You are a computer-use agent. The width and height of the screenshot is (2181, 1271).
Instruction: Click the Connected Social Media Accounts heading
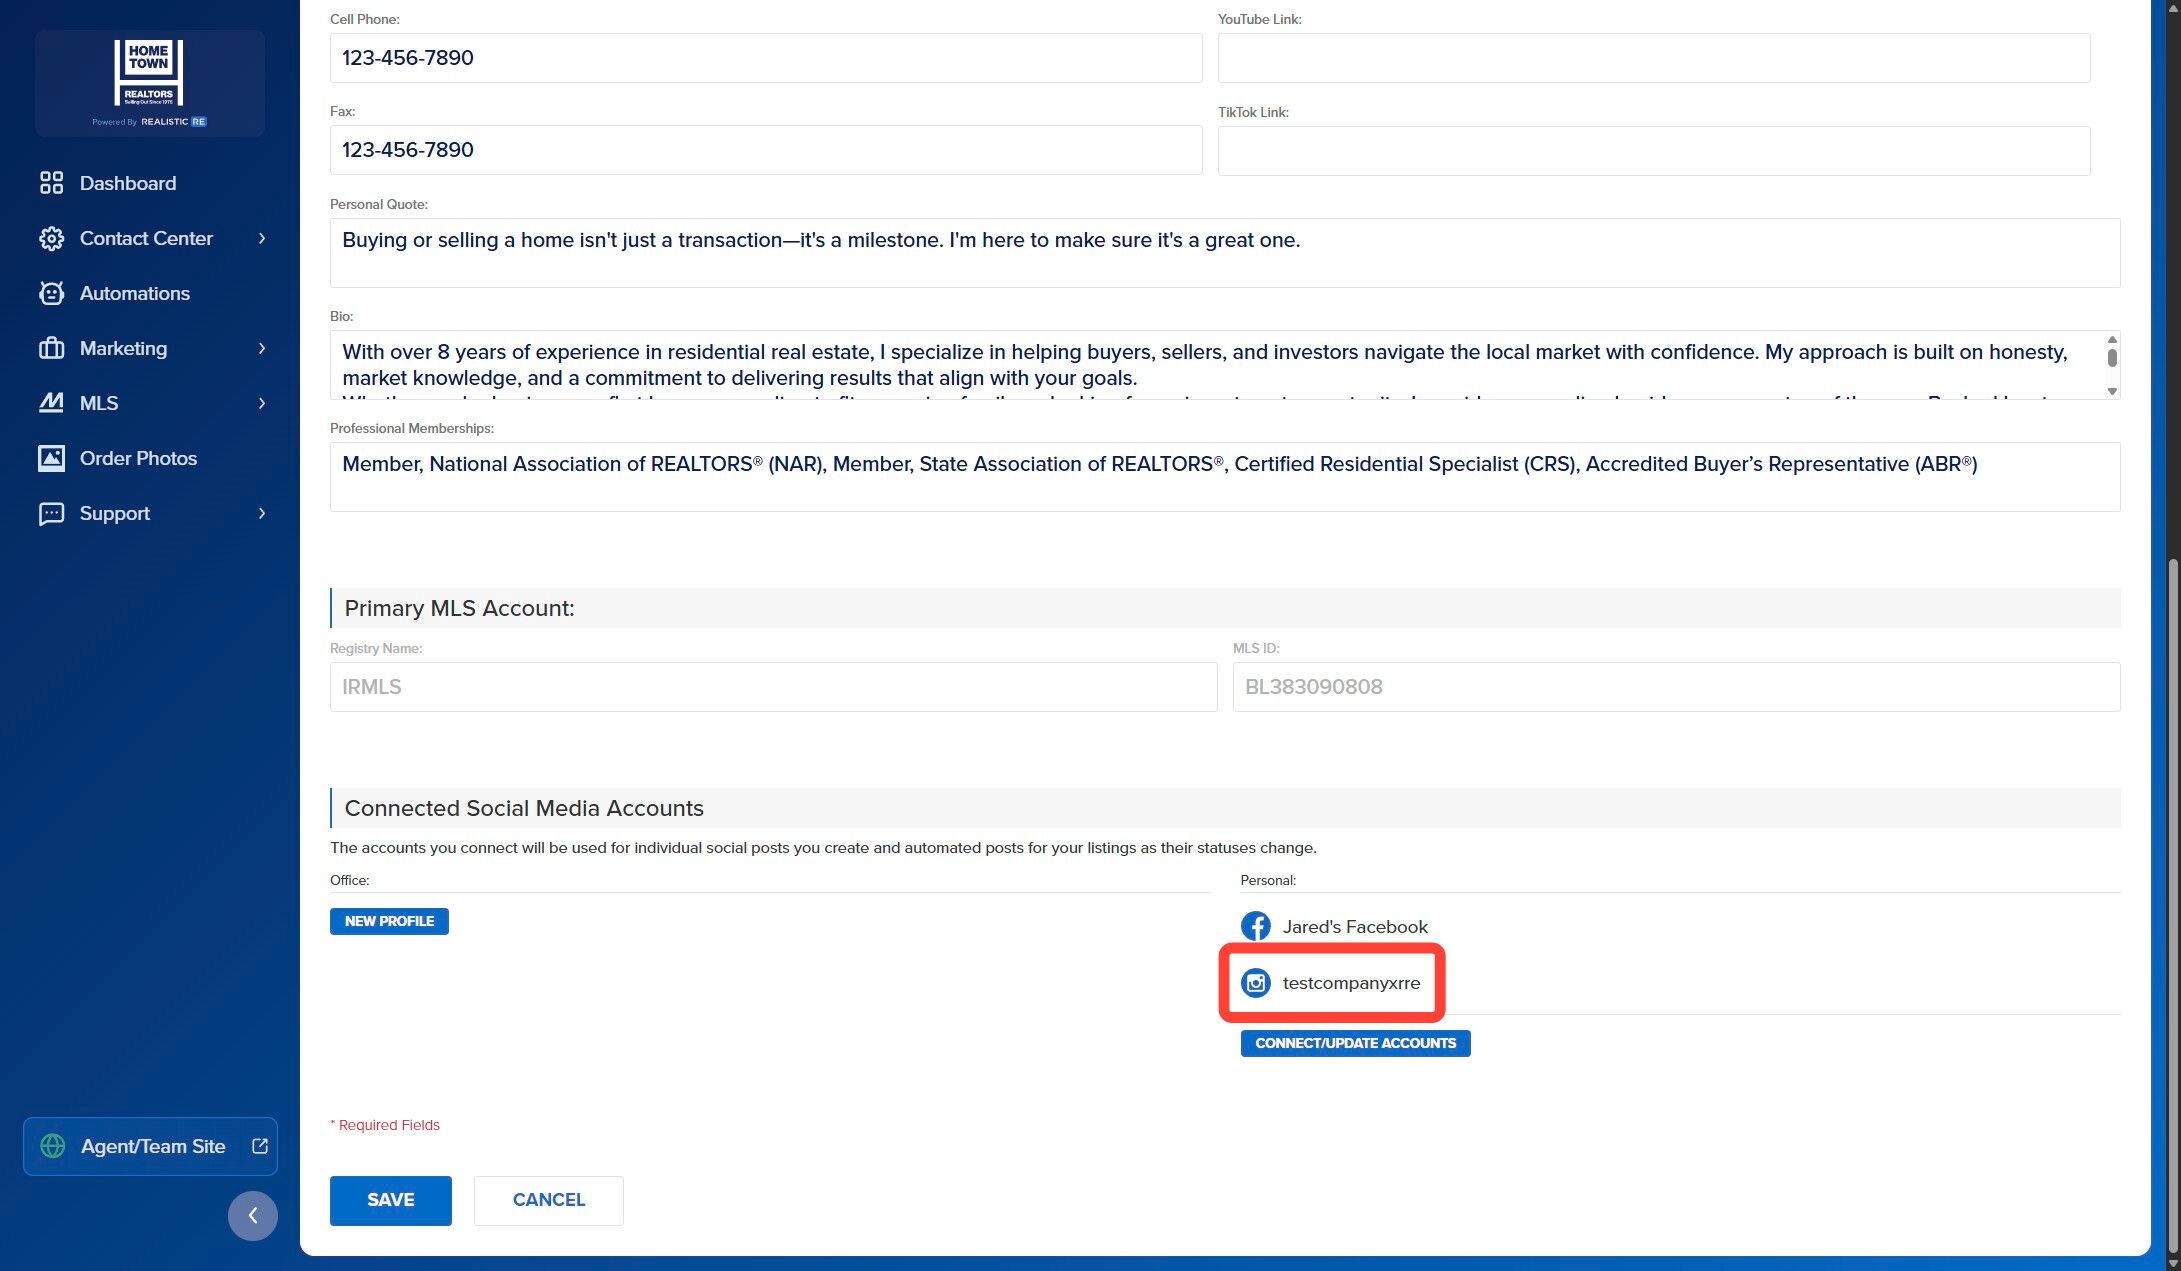coord(524,808)
